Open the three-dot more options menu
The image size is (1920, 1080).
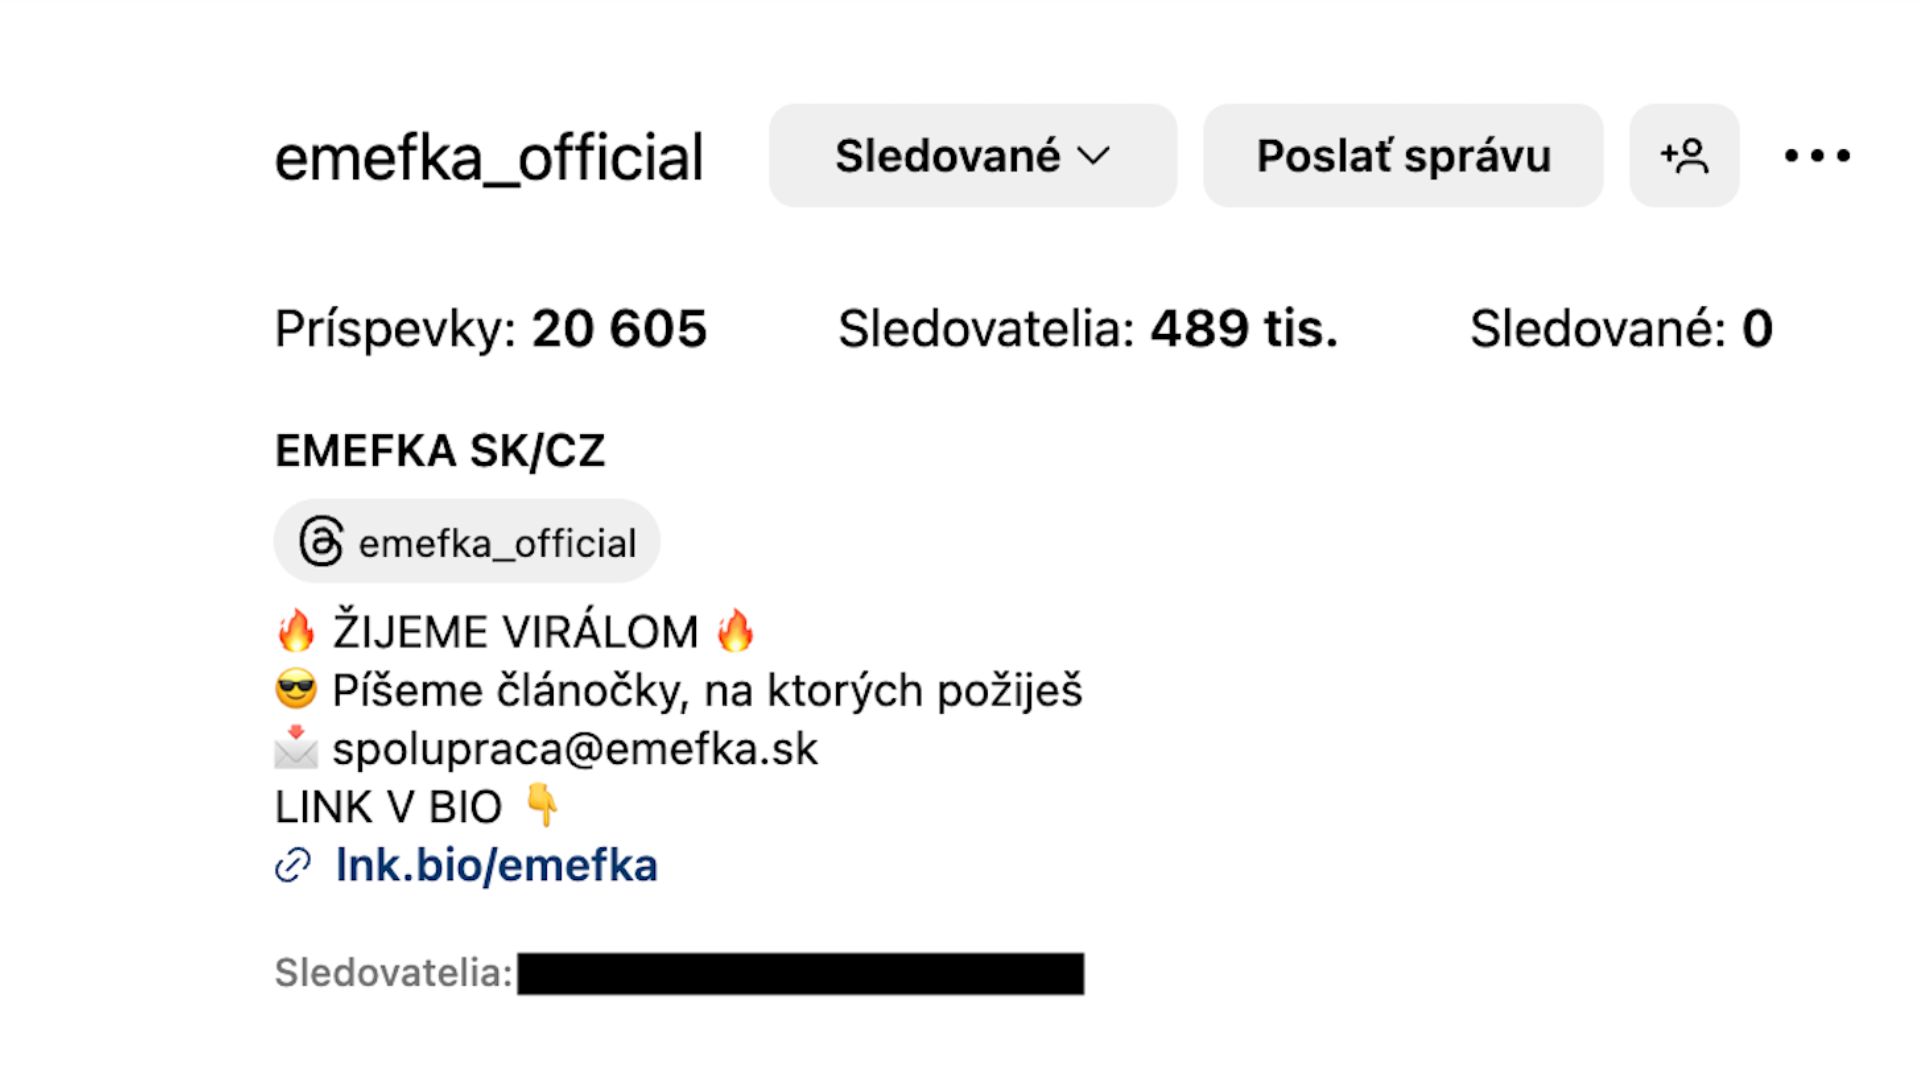(1816, 156)
